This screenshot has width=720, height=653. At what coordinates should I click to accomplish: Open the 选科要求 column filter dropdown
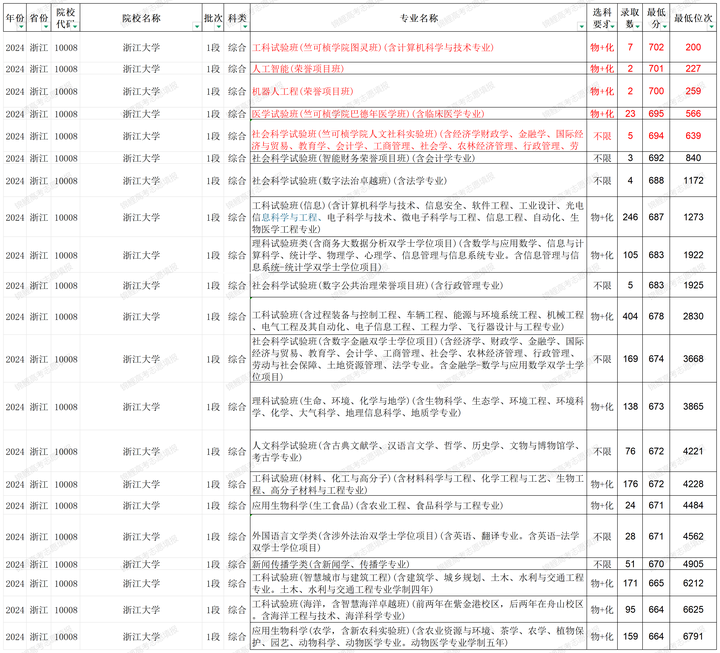tap(613, 27)
